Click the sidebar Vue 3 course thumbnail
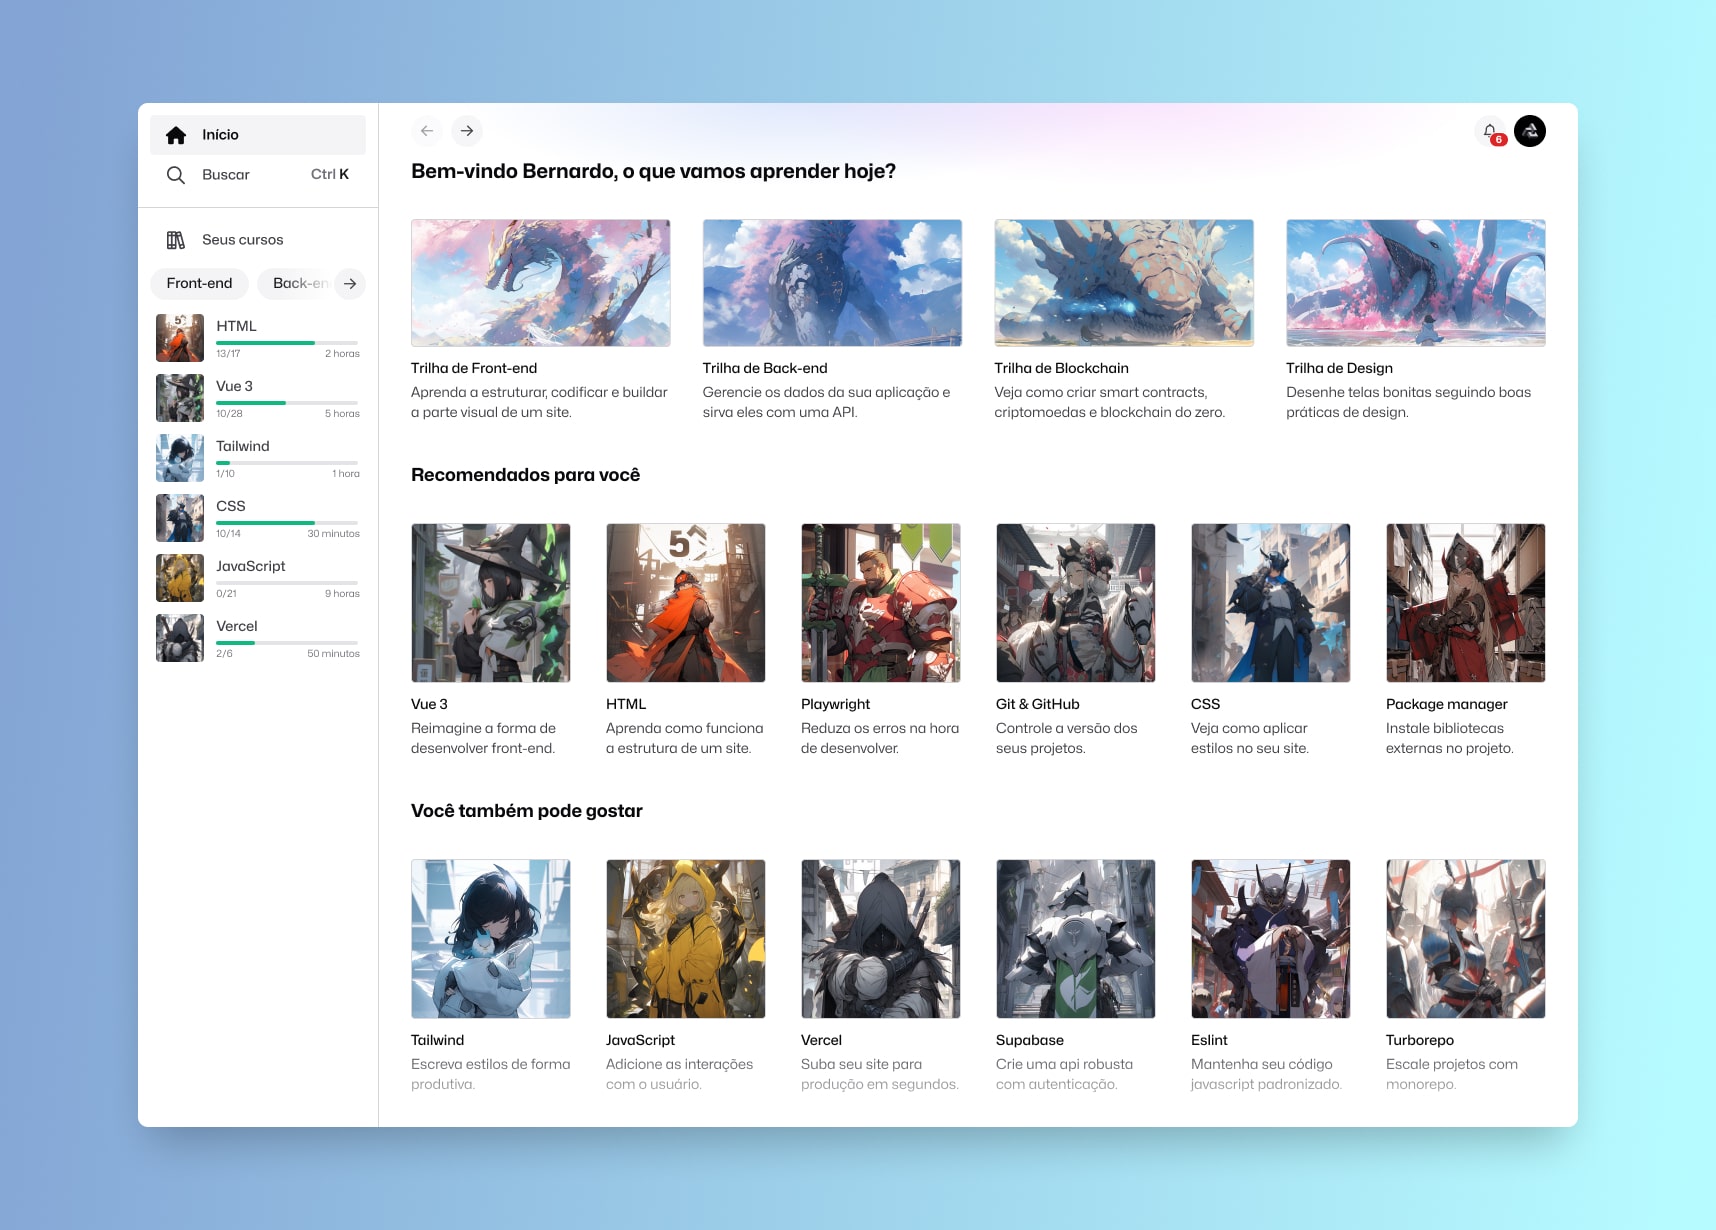Image resolution: width=1716 pixels, height=1230 pixels. pos(180,398)
